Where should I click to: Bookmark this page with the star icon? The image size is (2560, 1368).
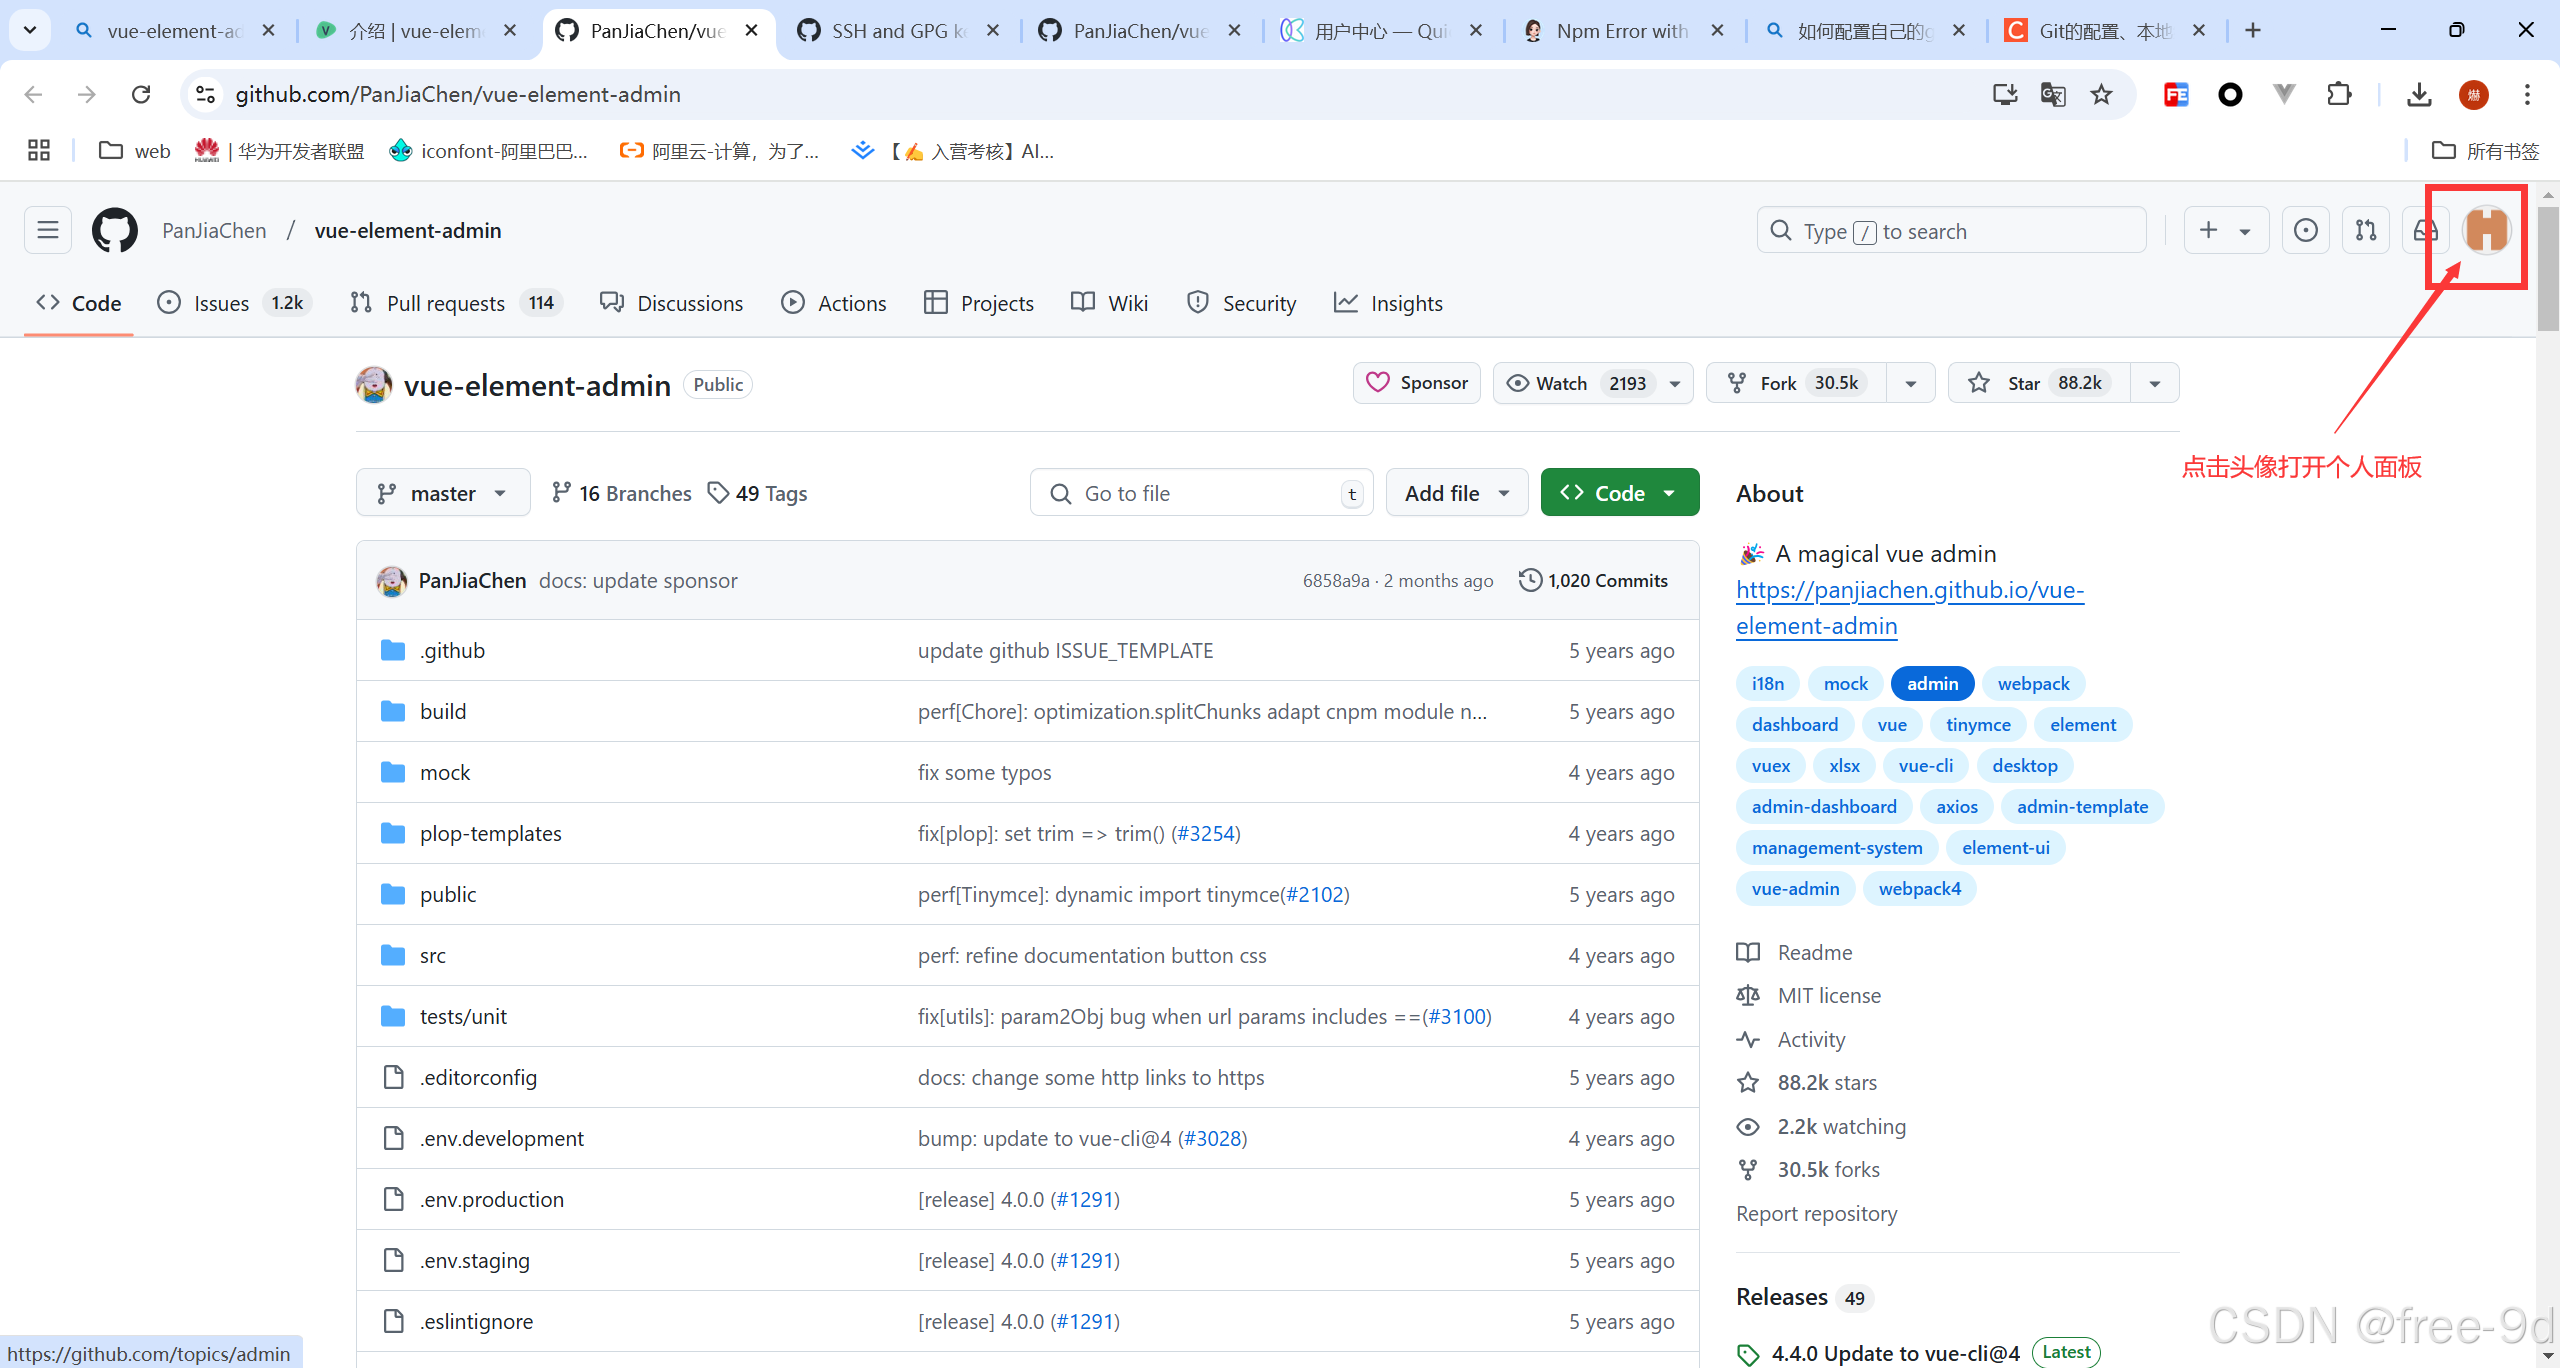2101,94
